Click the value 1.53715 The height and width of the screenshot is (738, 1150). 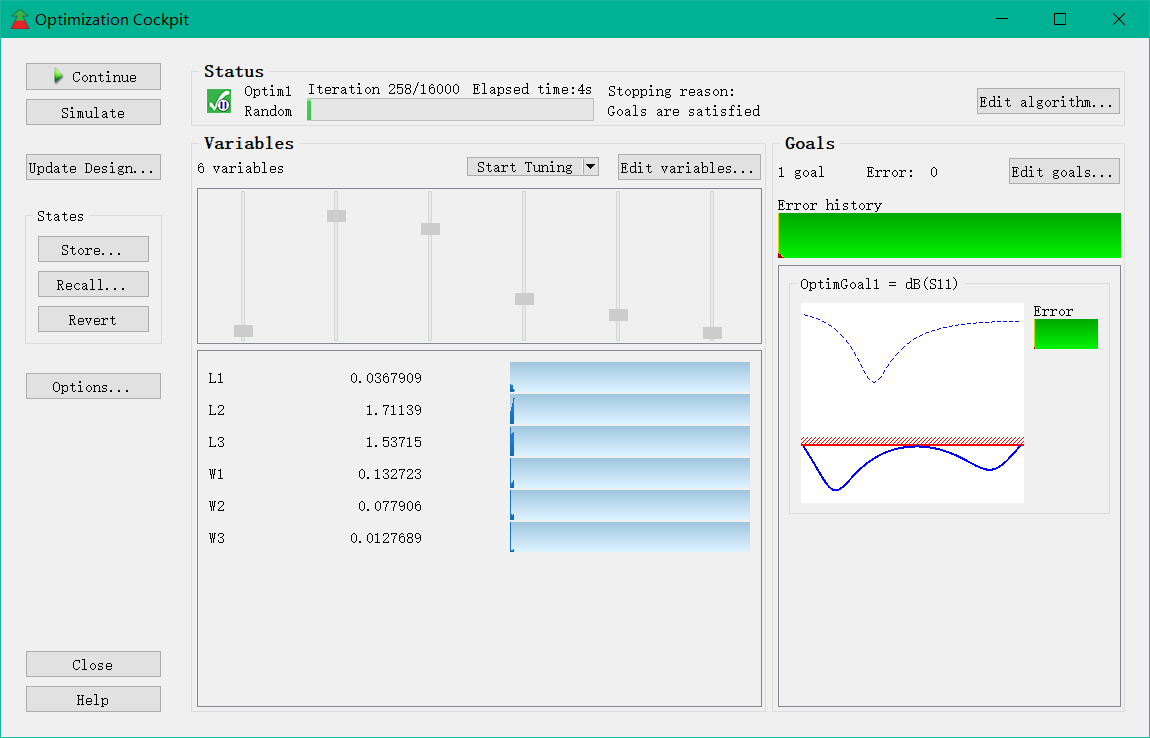pos(394,442)
